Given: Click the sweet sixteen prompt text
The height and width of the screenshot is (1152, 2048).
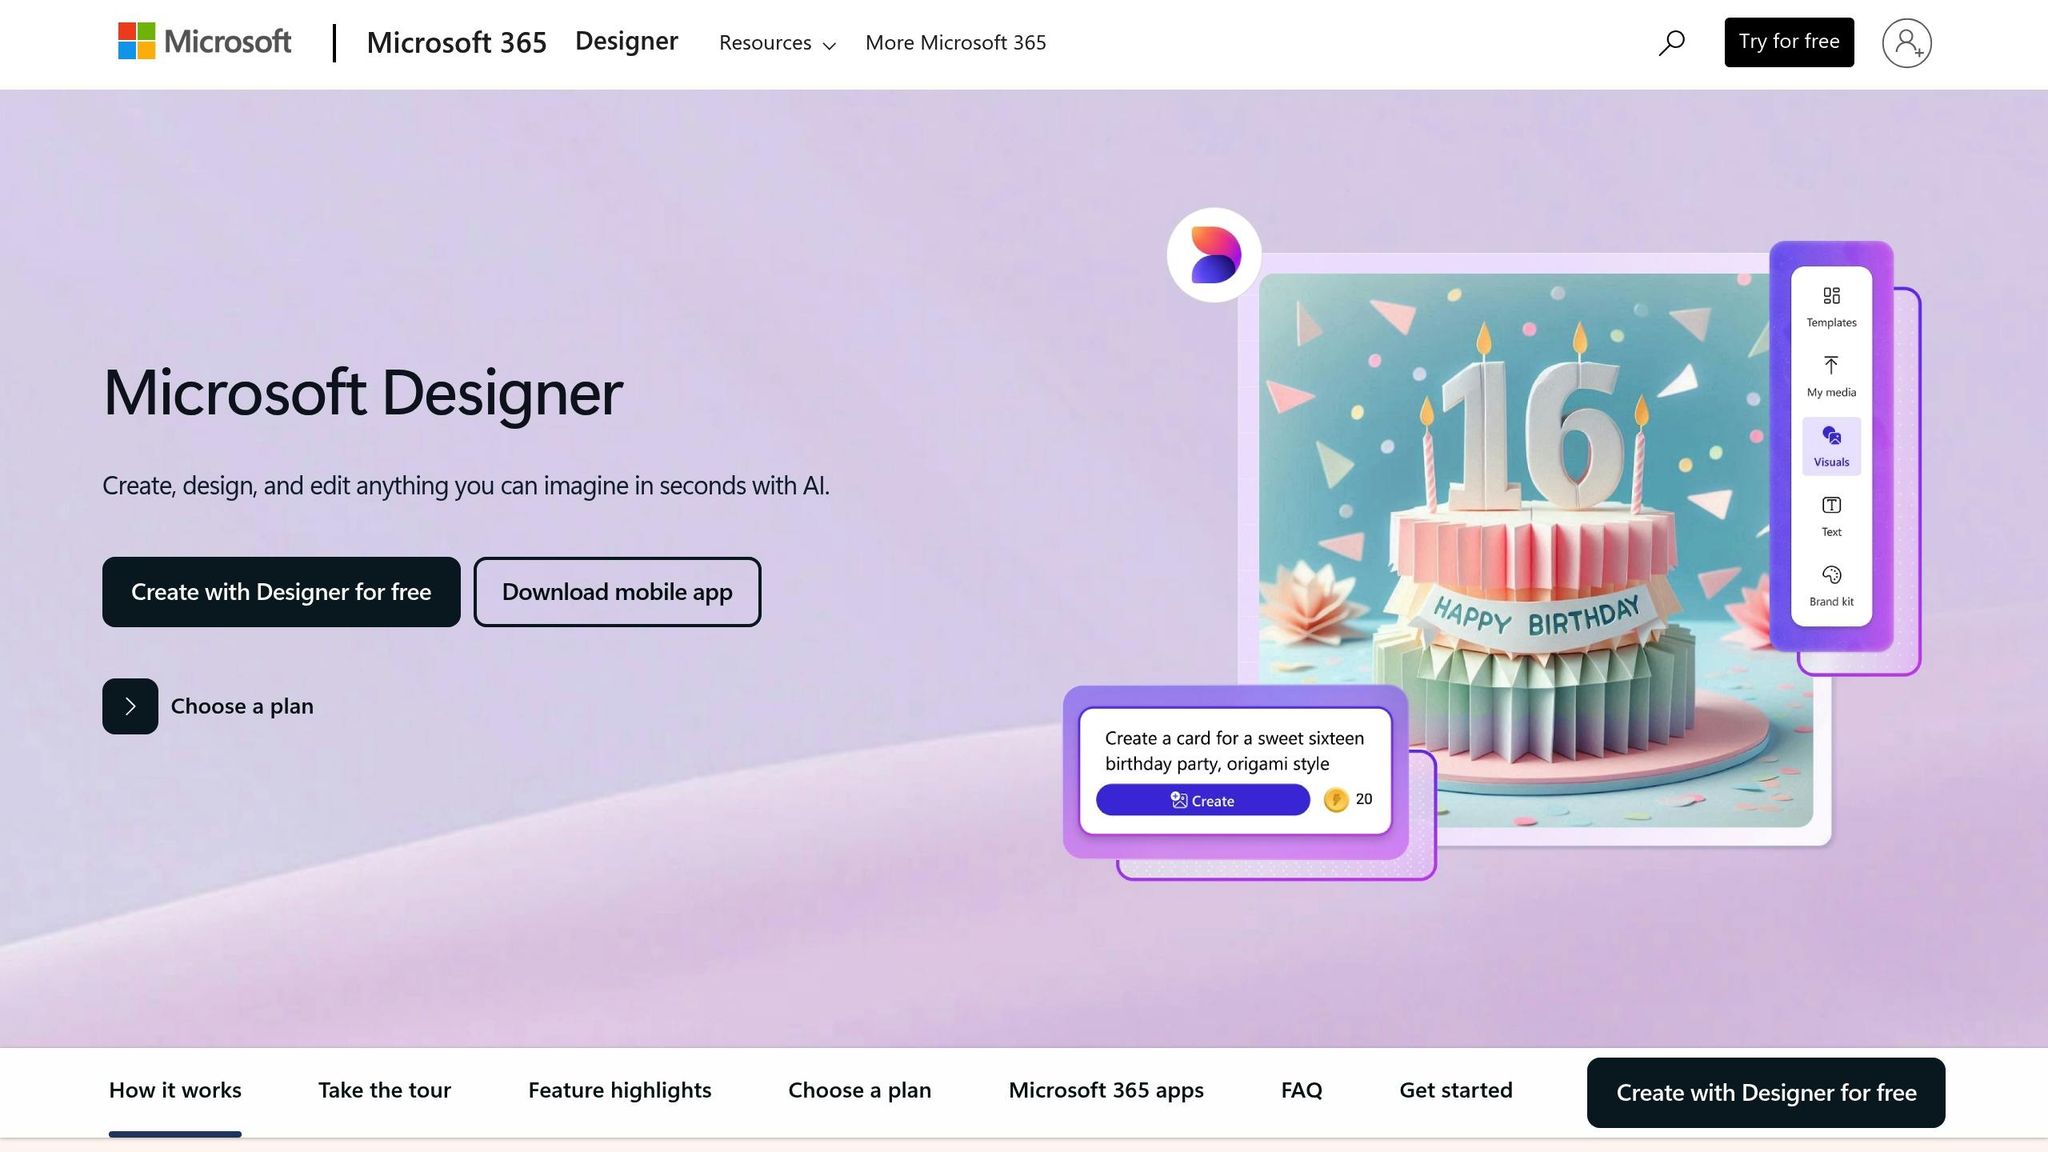Looking at the screenshot, I should tap(1234, 751).
